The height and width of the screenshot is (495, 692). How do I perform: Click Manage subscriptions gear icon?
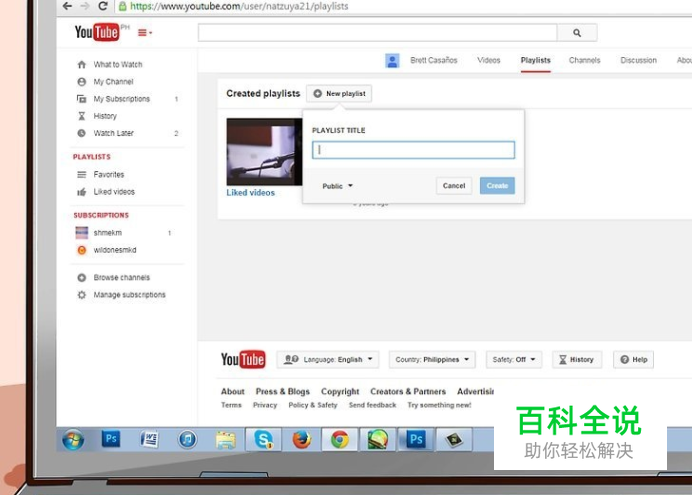tap(82, 295)
